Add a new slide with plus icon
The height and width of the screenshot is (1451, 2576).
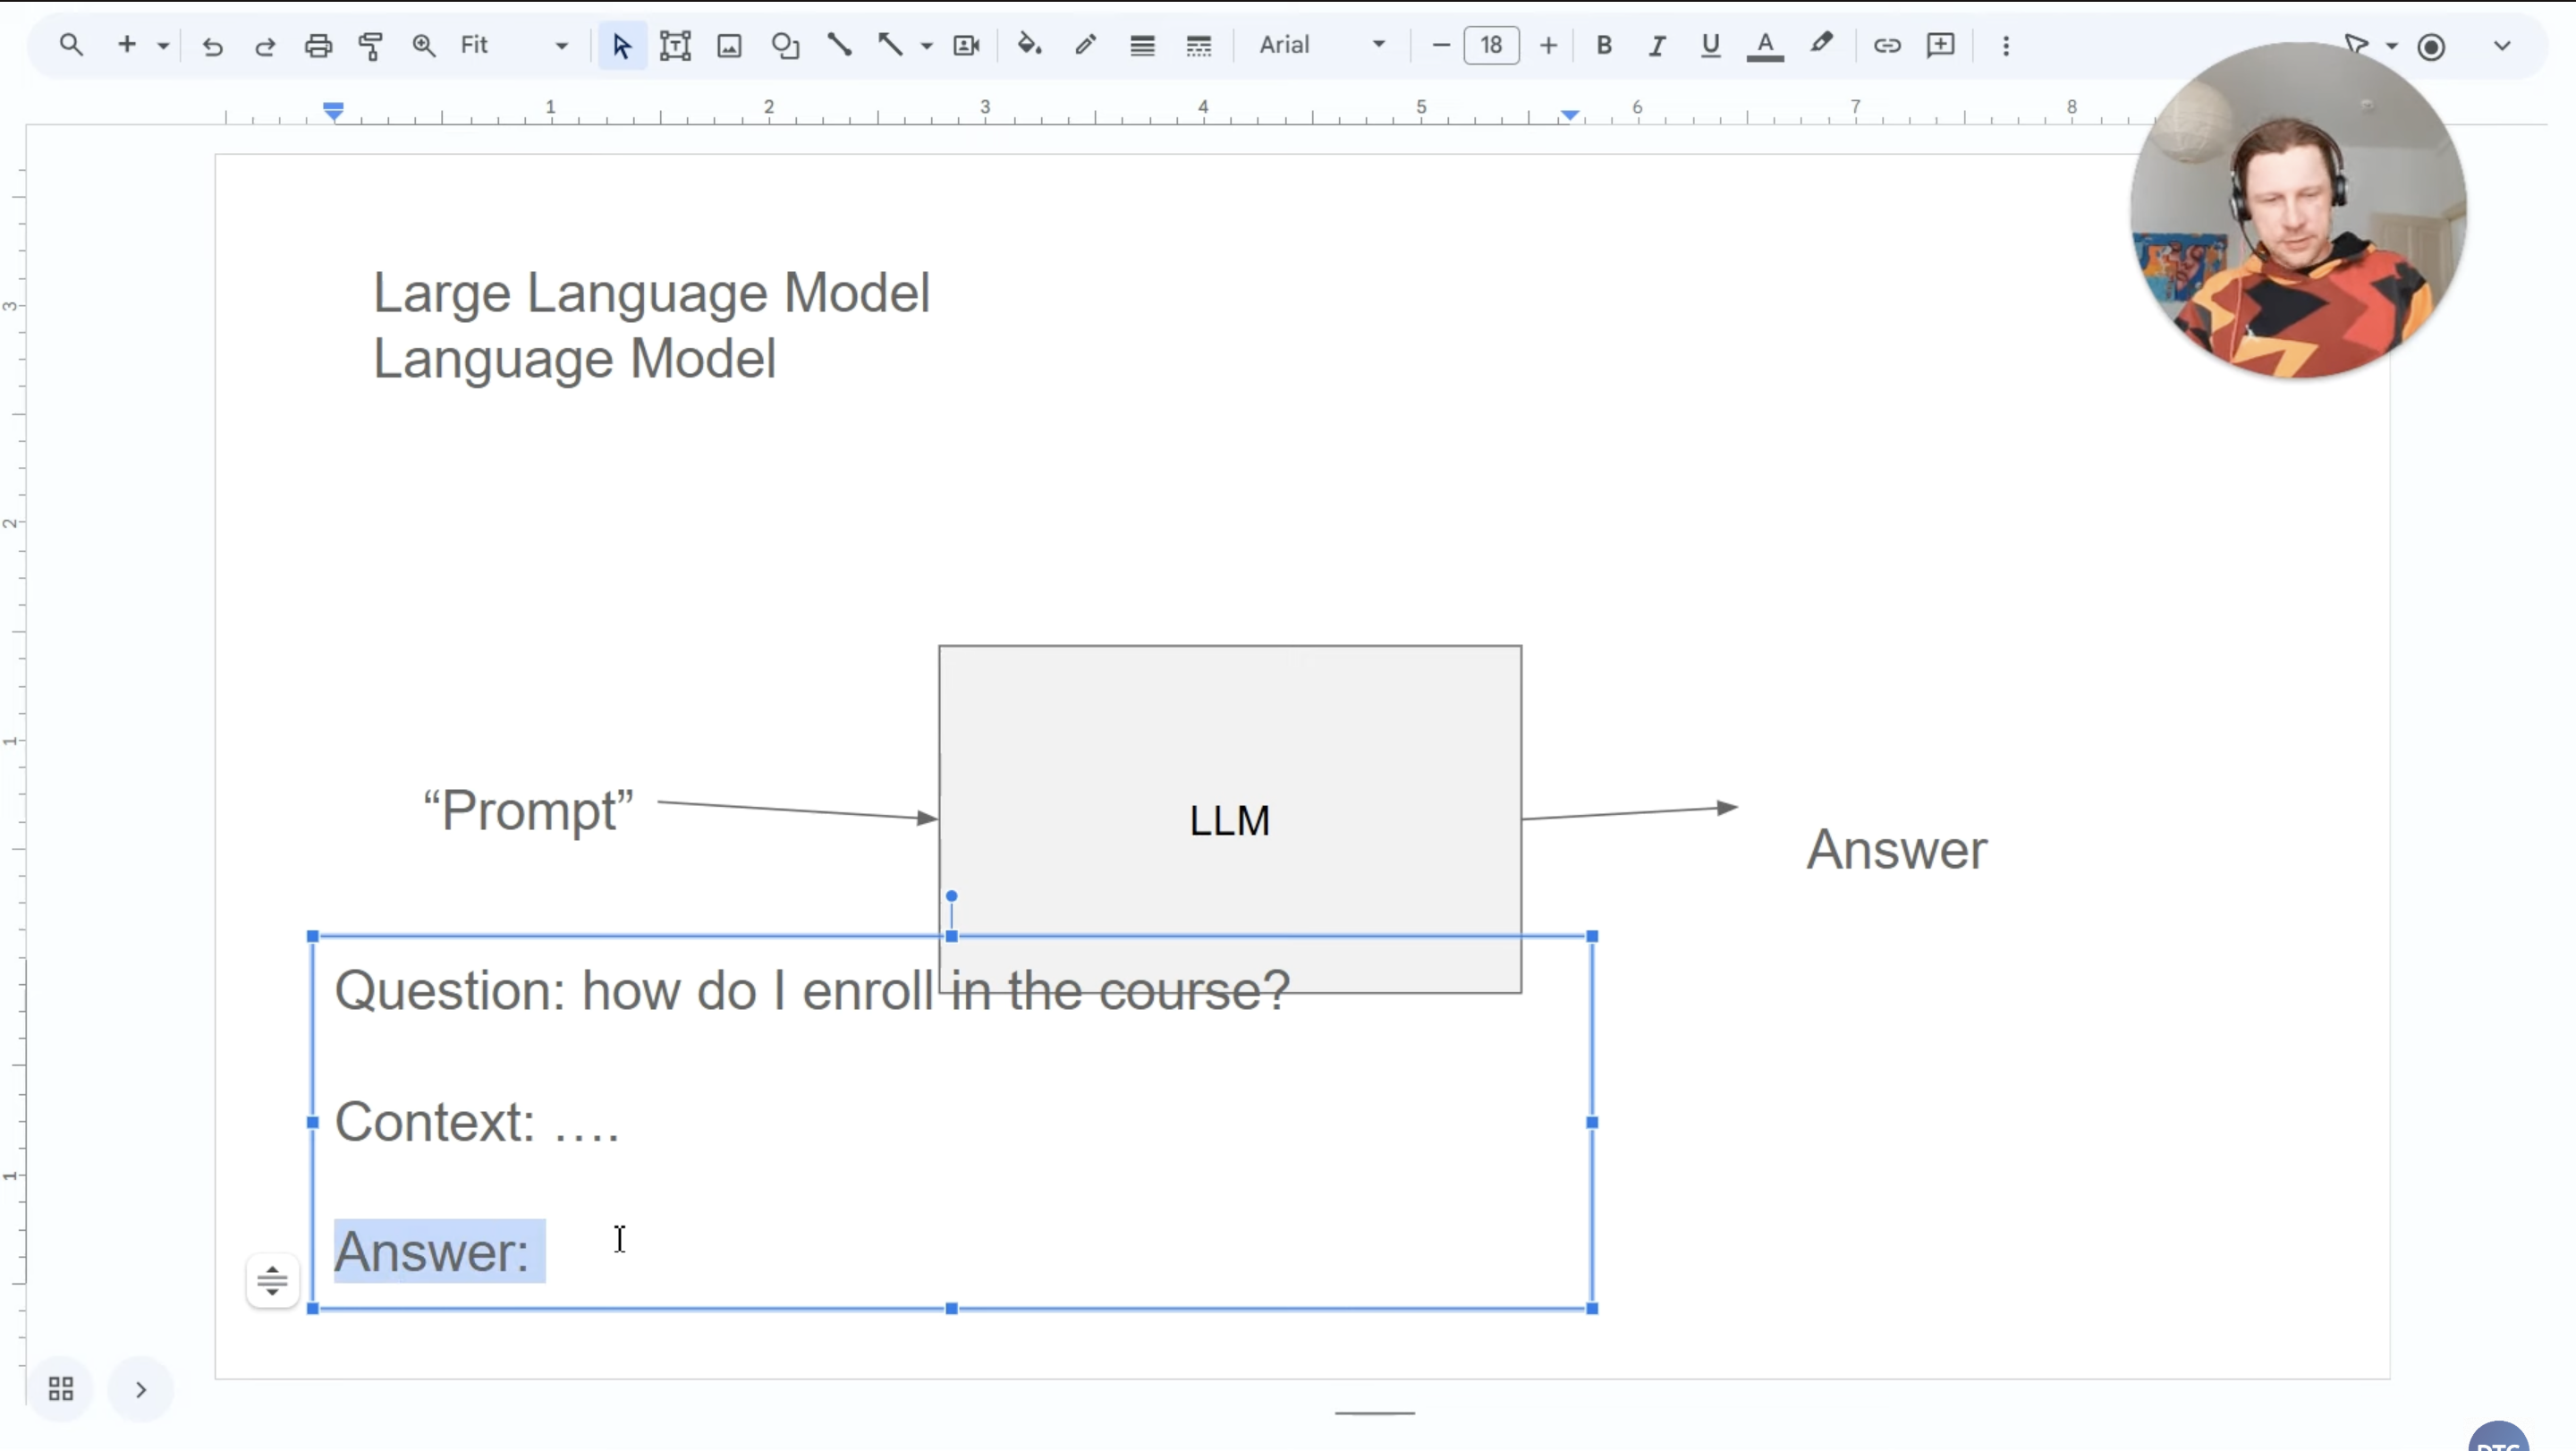click(x=127, y=45)
